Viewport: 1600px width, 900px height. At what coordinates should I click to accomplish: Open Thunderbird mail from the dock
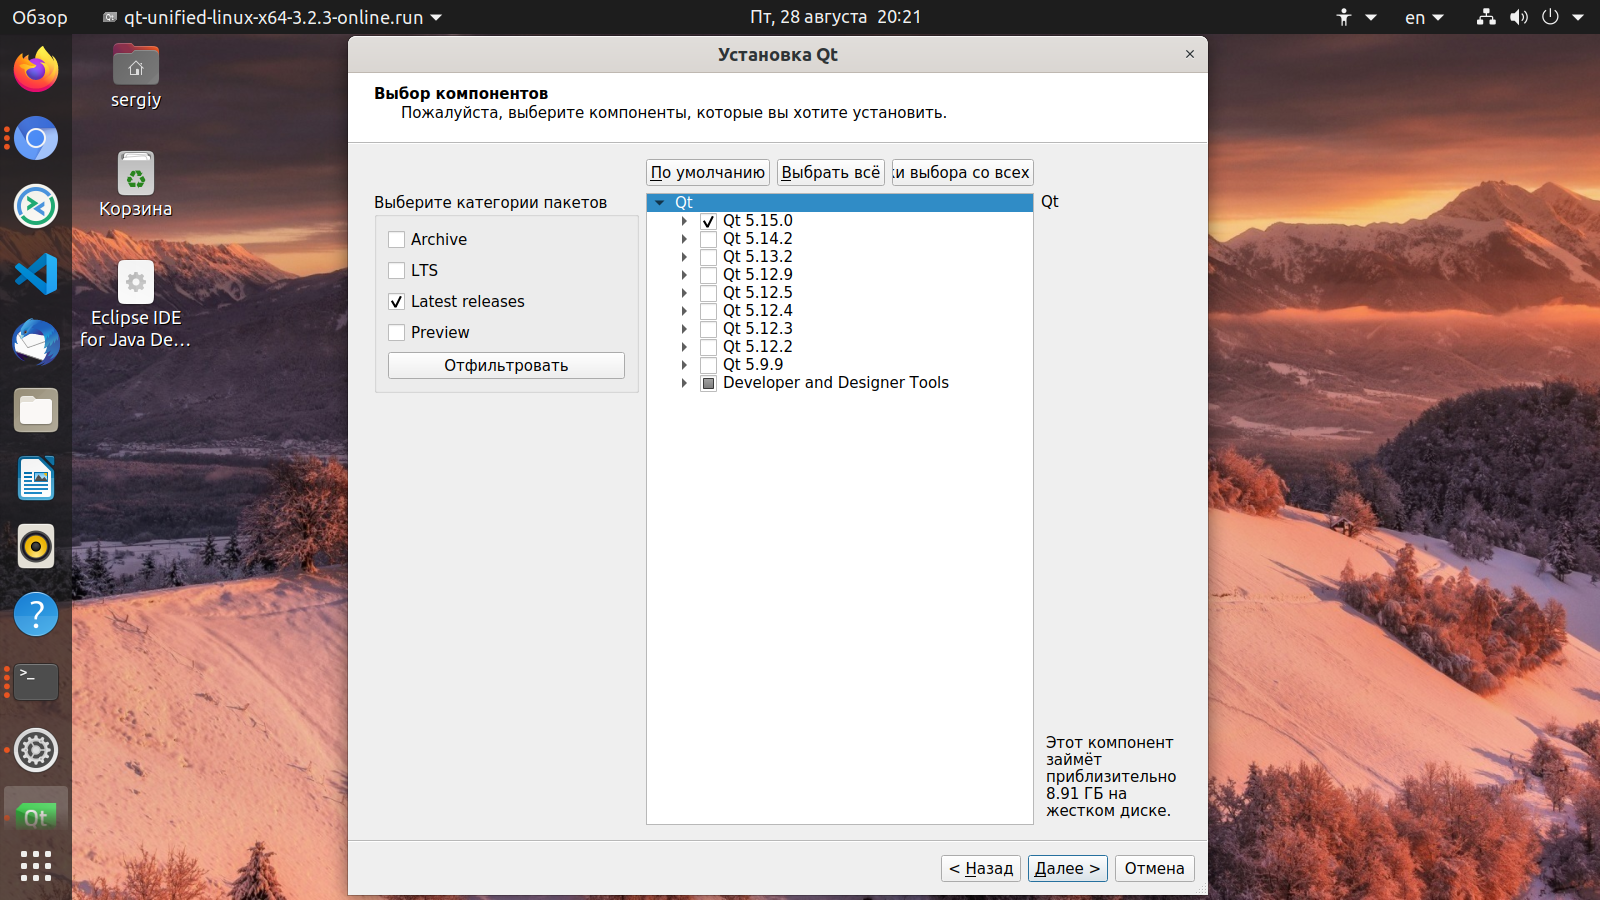pos(36,342)
